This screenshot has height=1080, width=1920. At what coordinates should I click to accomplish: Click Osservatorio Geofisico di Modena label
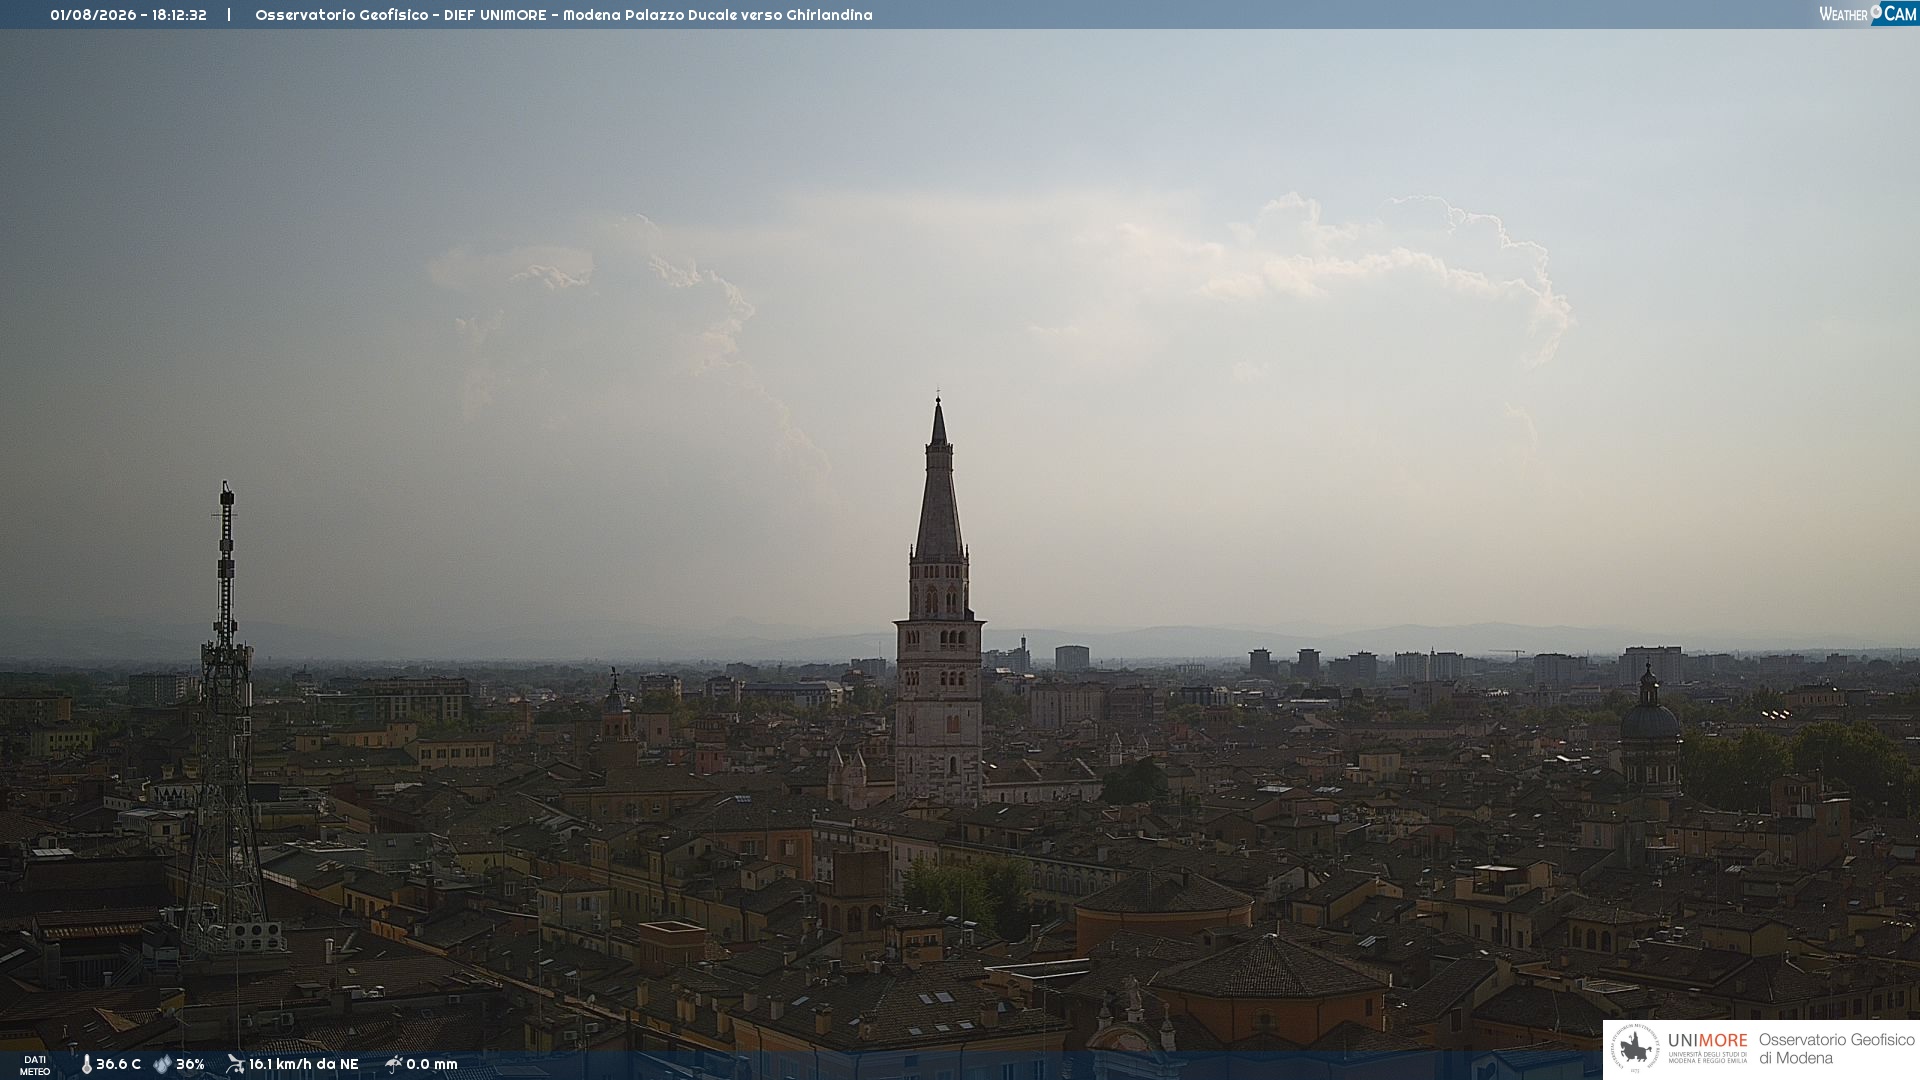(1836, 1049)
